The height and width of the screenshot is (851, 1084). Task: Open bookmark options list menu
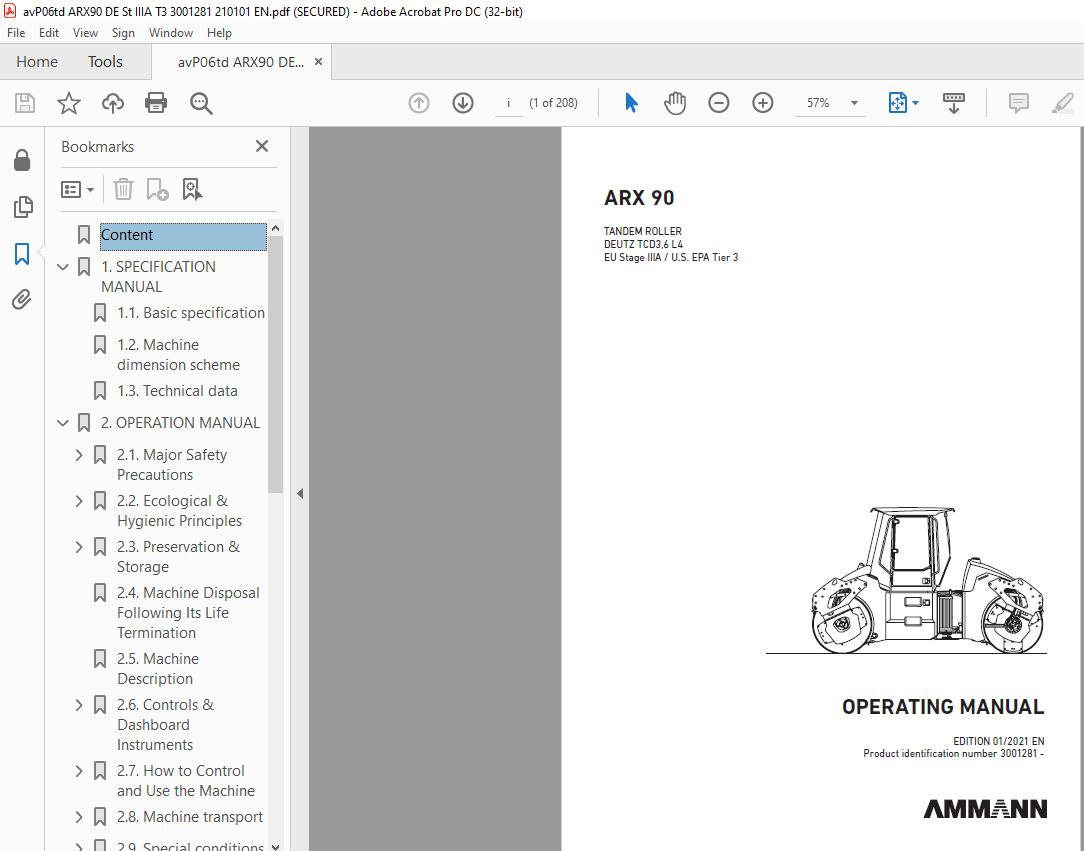click(77, 189)
